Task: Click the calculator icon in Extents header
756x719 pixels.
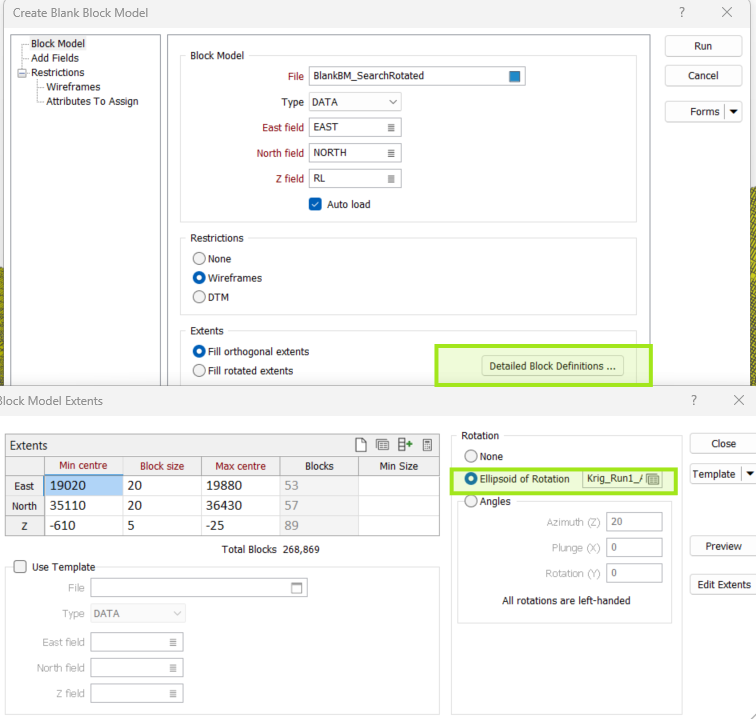Action: [428, 445]
